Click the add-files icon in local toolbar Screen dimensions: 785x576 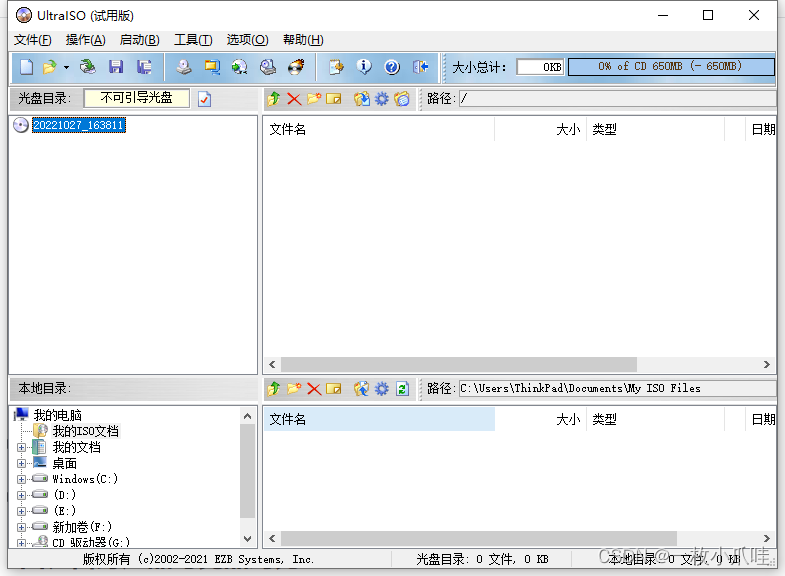(x=361, y=388)
